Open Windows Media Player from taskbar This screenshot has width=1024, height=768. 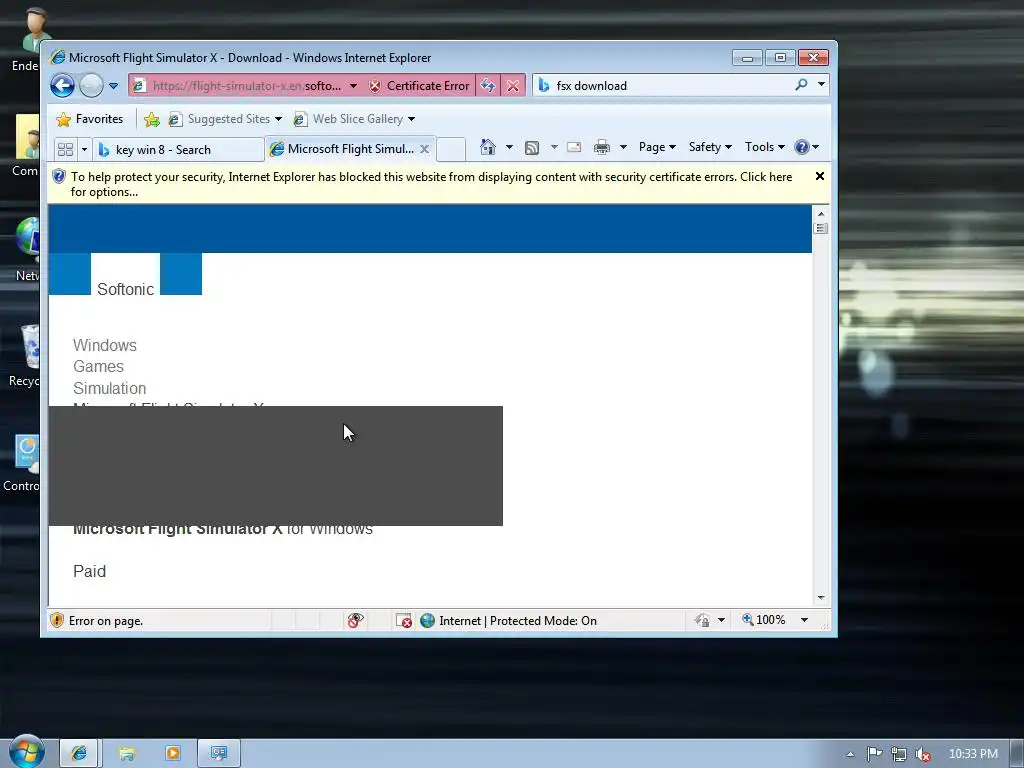173,754
